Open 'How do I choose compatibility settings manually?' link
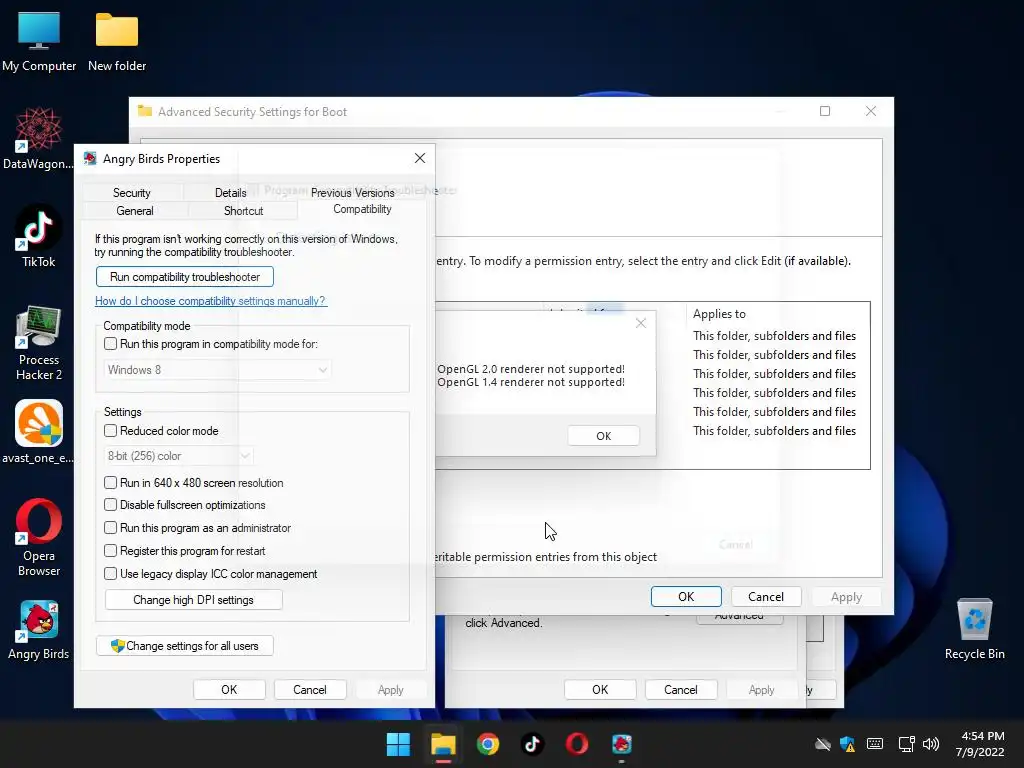Screen dimensions: 1024x768 [x=210, y=301]
